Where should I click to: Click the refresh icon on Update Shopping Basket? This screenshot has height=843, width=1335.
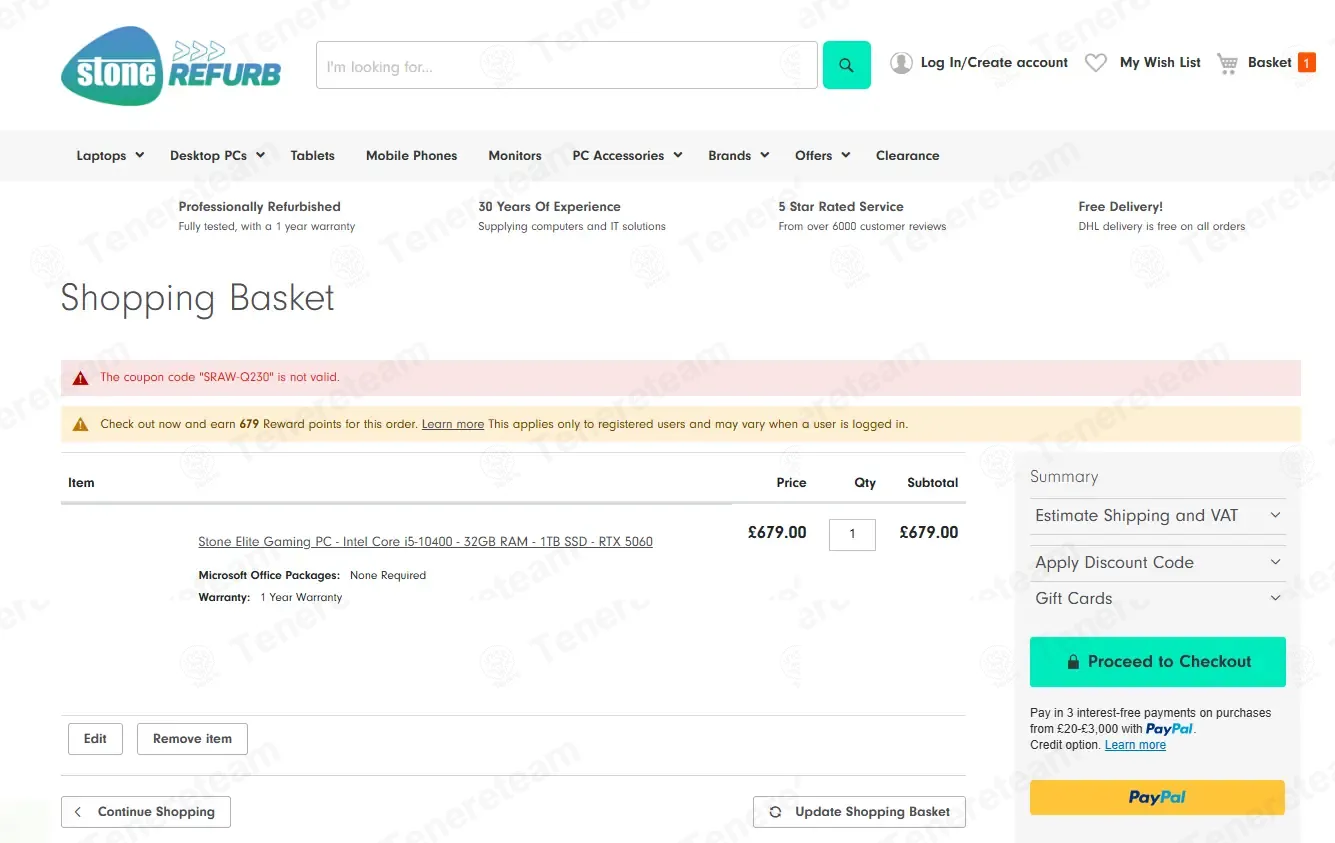point(775,812)
